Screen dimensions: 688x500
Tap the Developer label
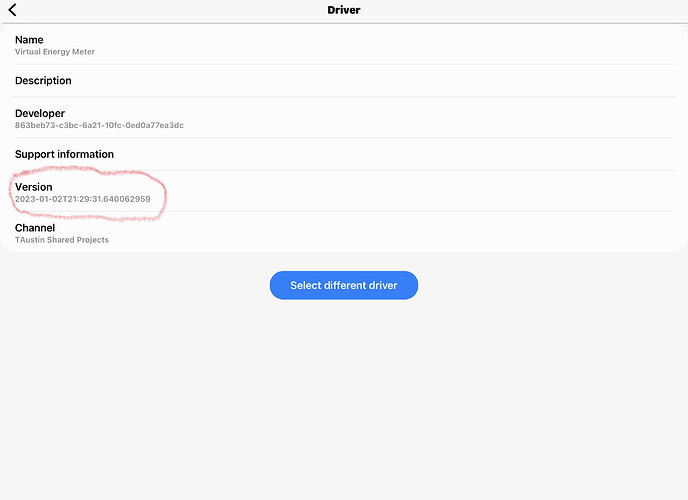point(40,114)
